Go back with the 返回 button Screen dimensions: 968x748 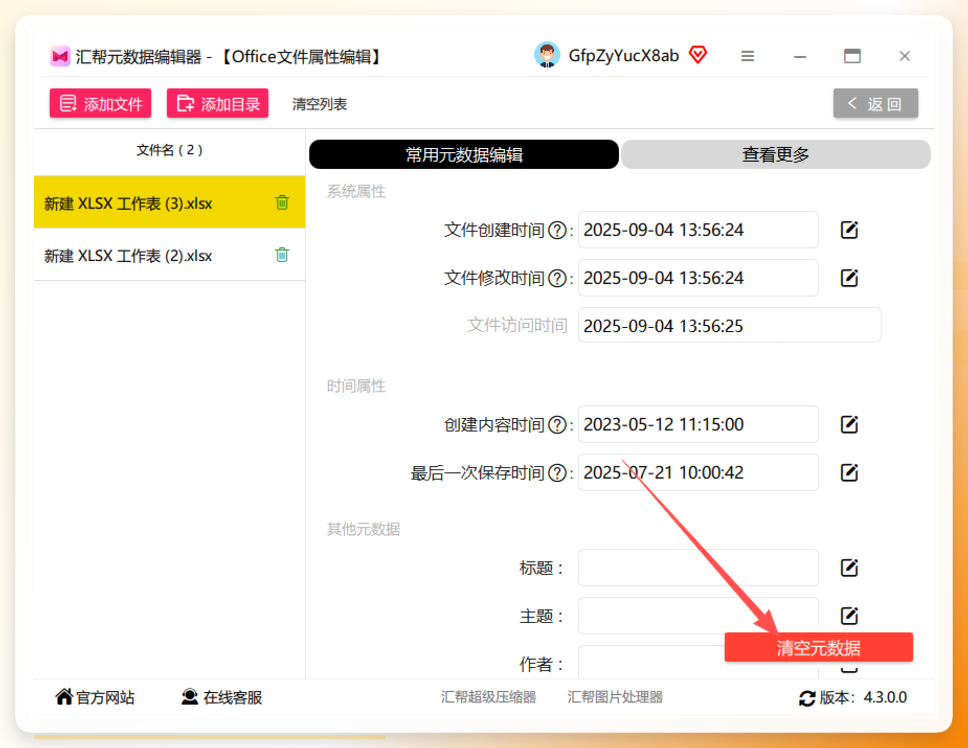(x=875, y=103)
